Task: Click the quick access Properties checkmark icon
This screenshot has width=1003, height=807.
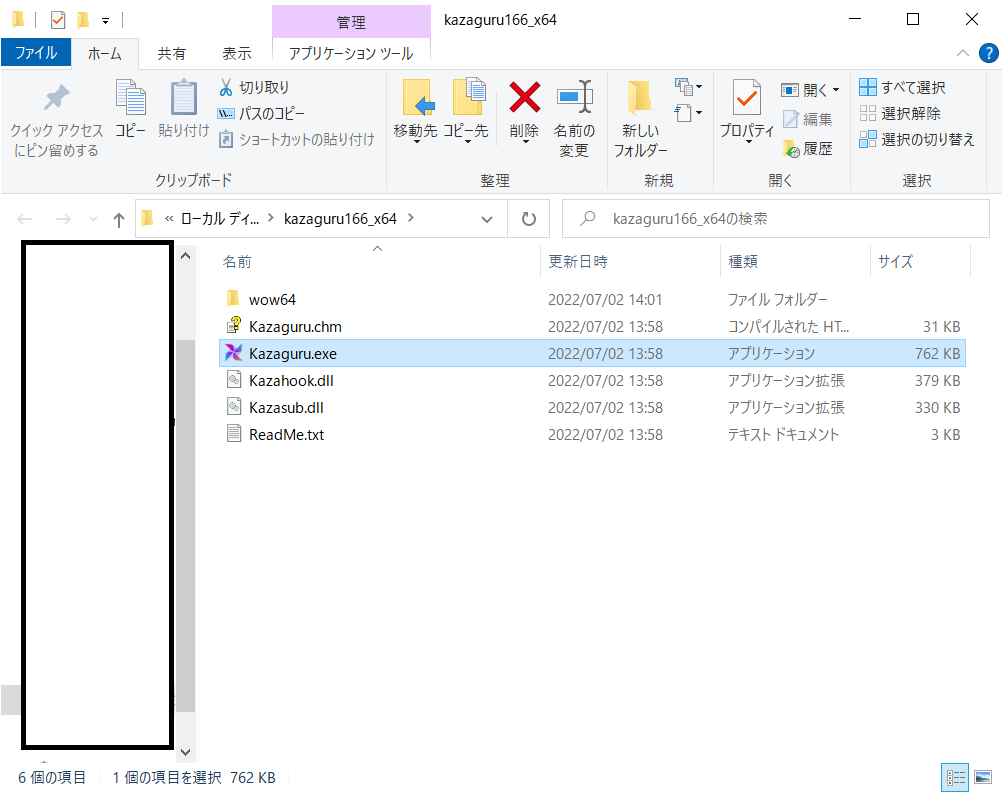Action: point(58,20)
